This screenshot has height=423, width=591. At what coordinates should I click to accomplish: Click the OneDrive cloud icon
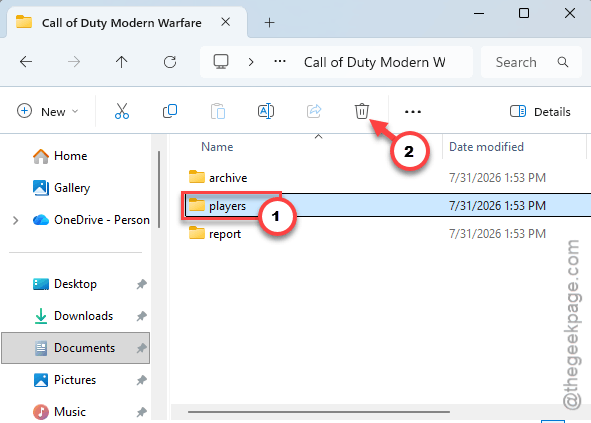41,220
